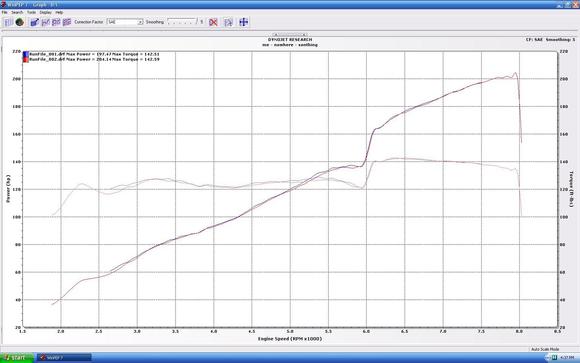Click the DYNOJET RESEARCH graph title
This screenshot has width=580, height=363.
pos(290,40)
